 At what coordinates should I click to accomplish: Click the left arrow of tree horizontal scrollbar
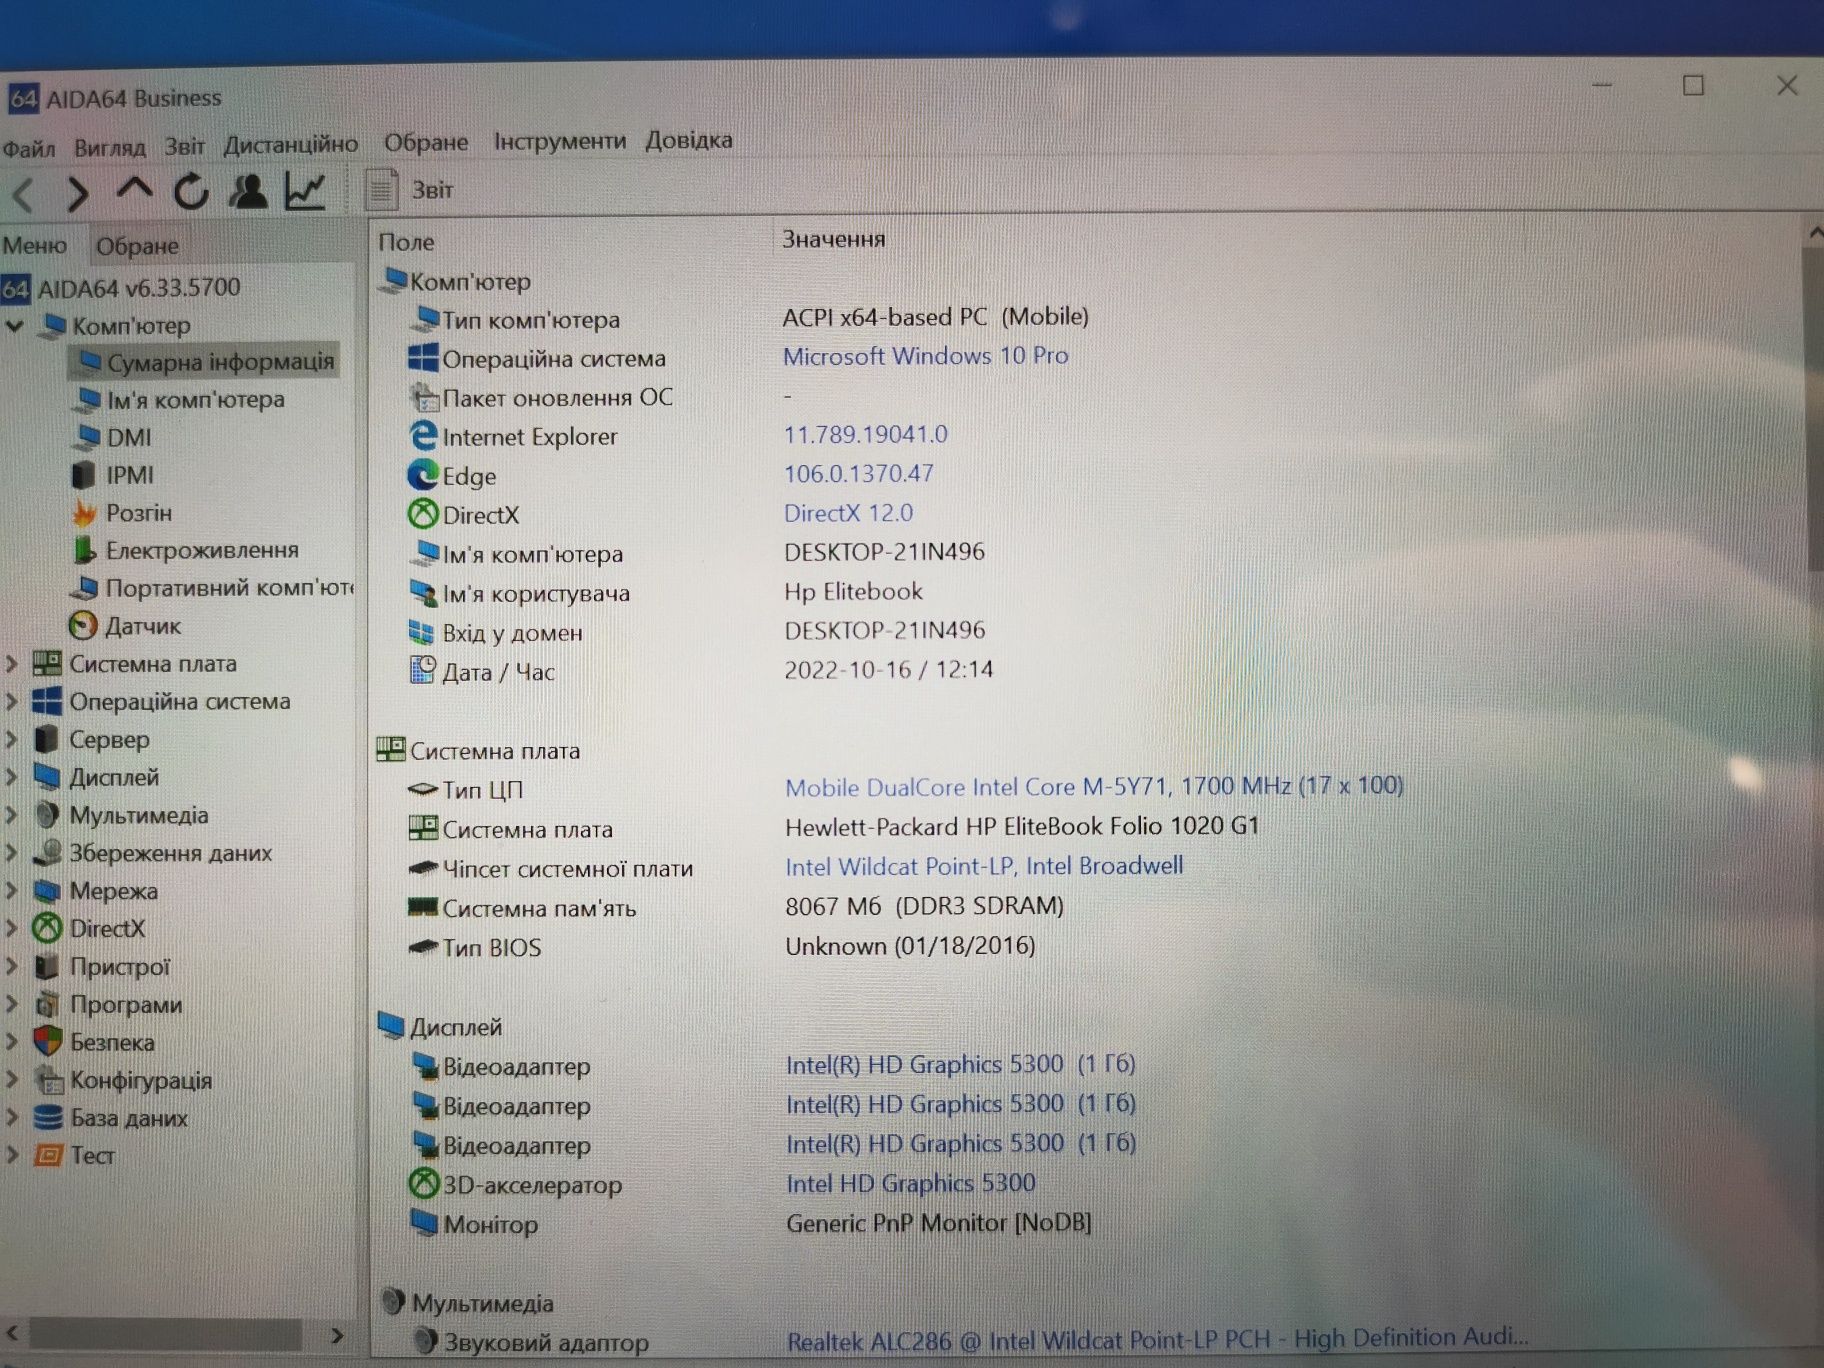click(x=12, y=1333)
